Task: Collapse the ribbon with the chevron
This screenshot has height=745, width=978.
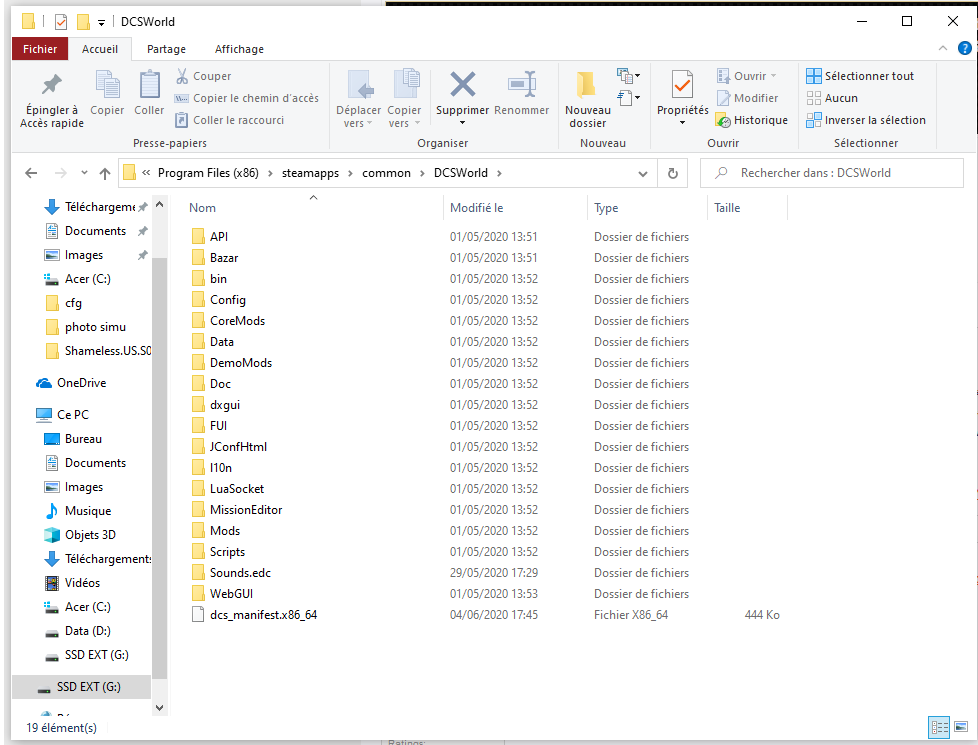Action: [941, 49]
